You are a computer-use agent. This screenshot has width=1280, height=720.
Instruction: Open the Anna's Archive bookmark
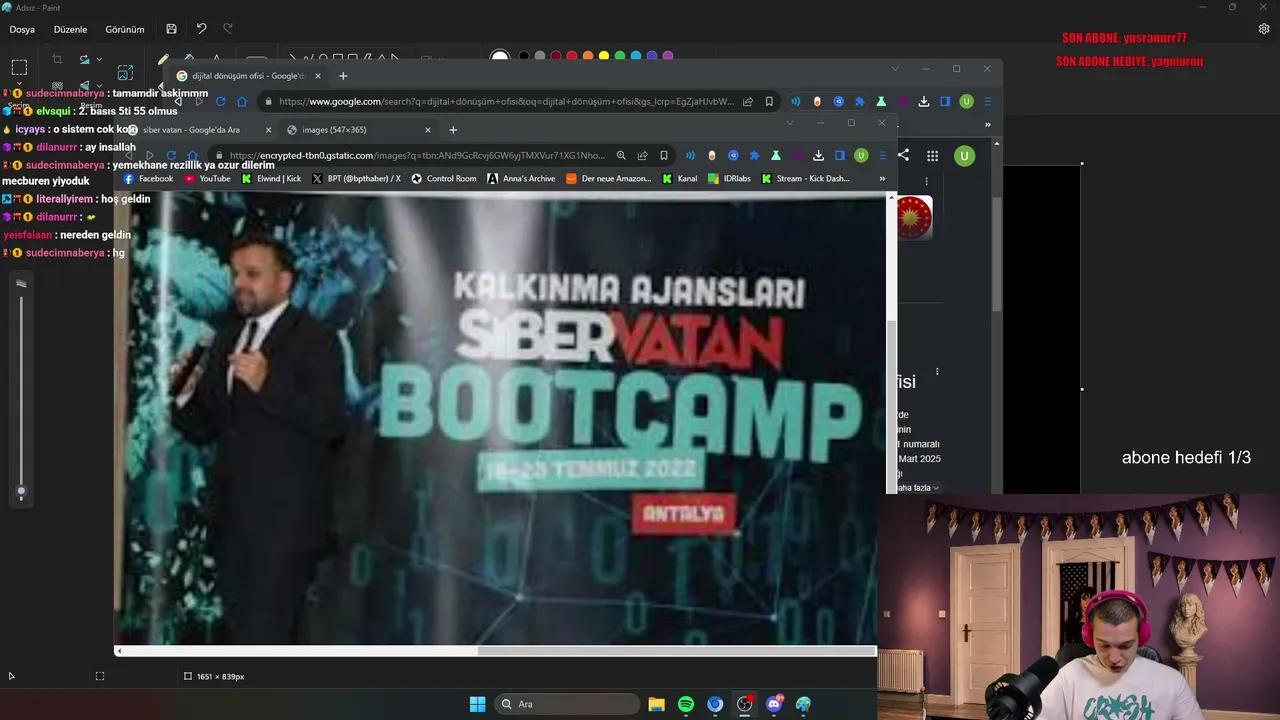521,179
